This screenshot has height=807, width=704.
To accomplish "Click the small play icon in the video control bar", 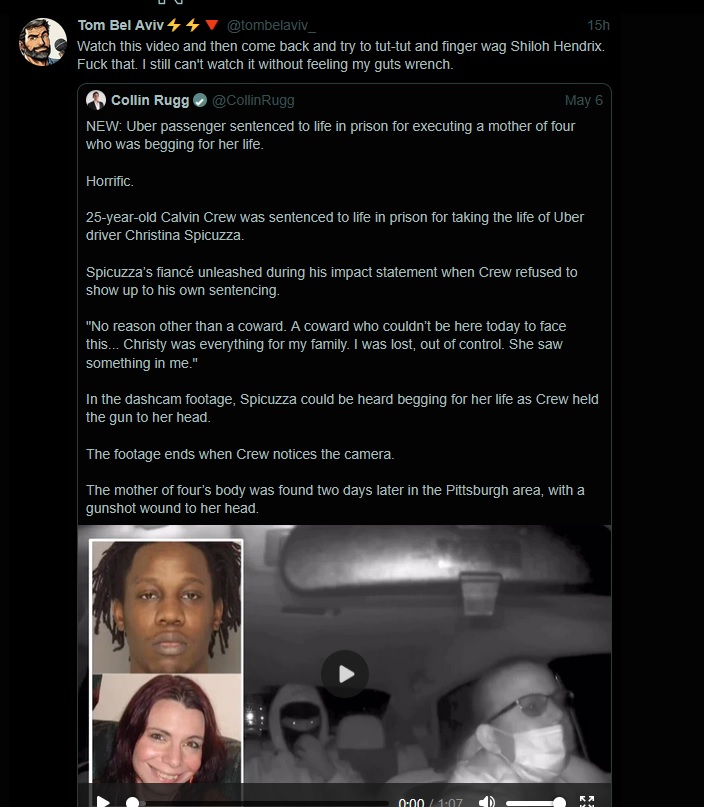I will [102, 801].
